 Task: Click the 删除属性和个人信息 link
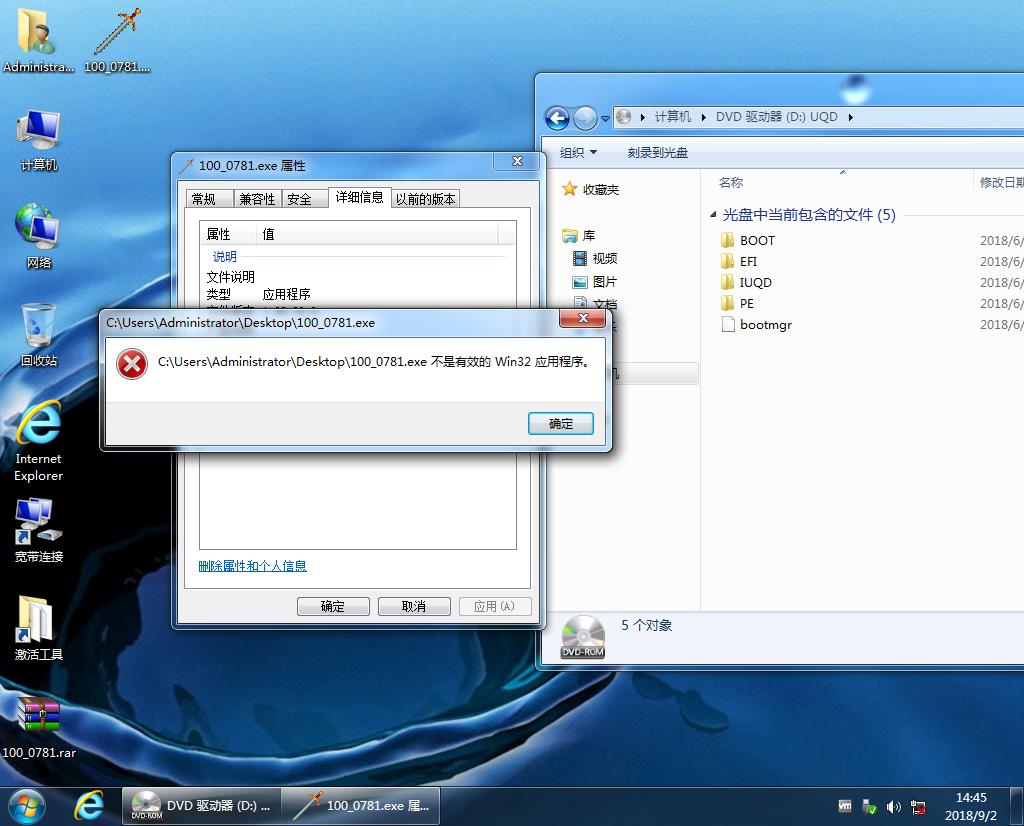253,566
